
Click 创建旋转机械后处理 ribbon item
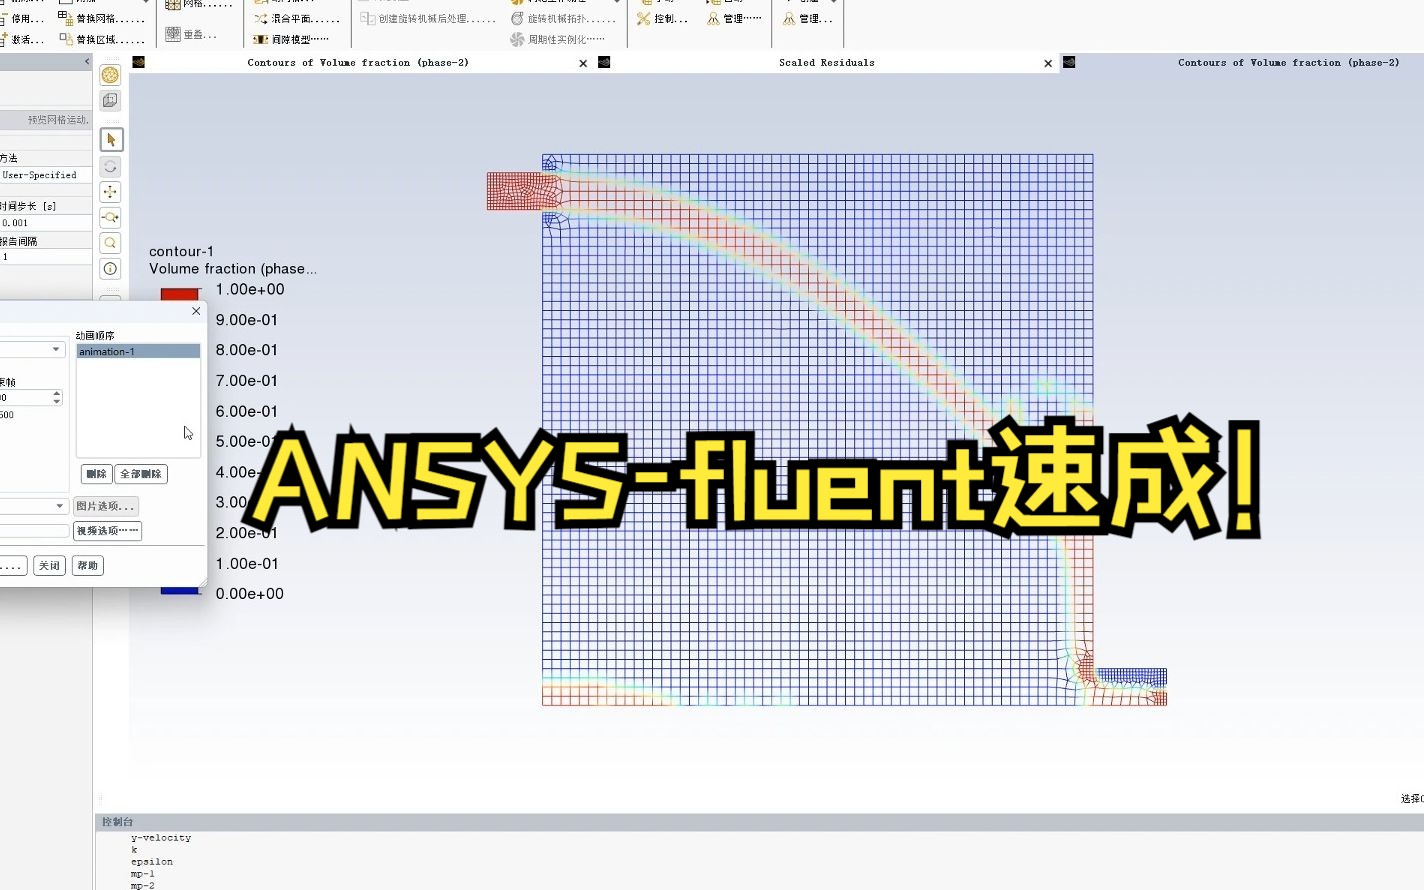428,18
